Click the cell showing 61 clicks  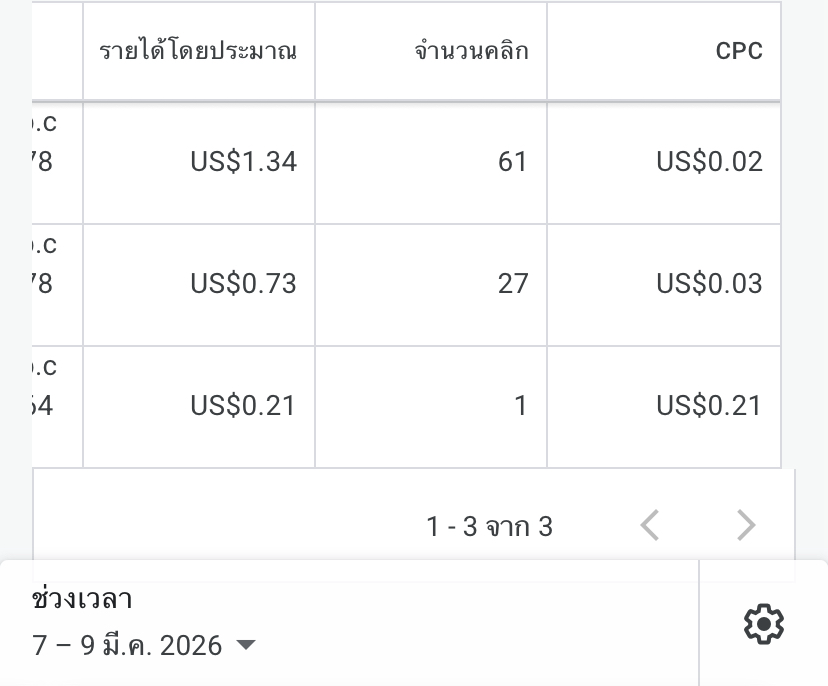[x=512, y=162]
